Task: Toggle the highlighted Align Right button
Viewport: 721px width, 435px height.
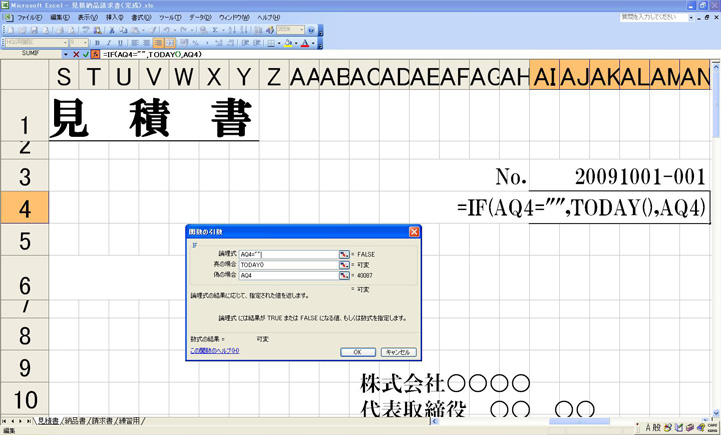Action: [158, 43]
